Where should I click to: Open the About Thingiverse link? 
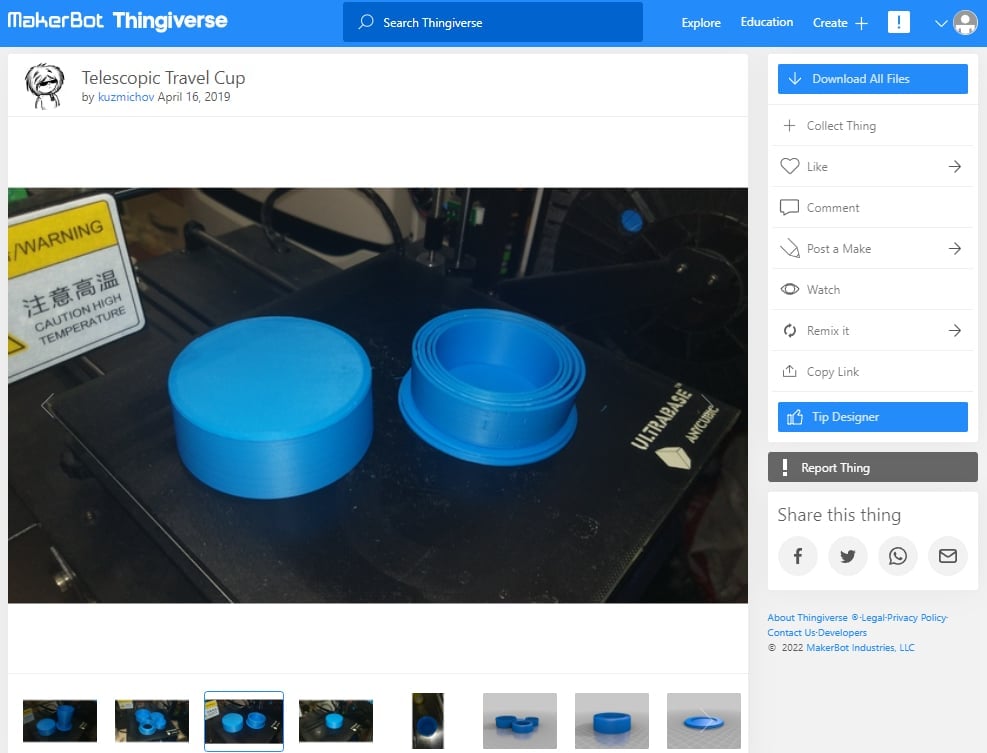click(807, 618)
